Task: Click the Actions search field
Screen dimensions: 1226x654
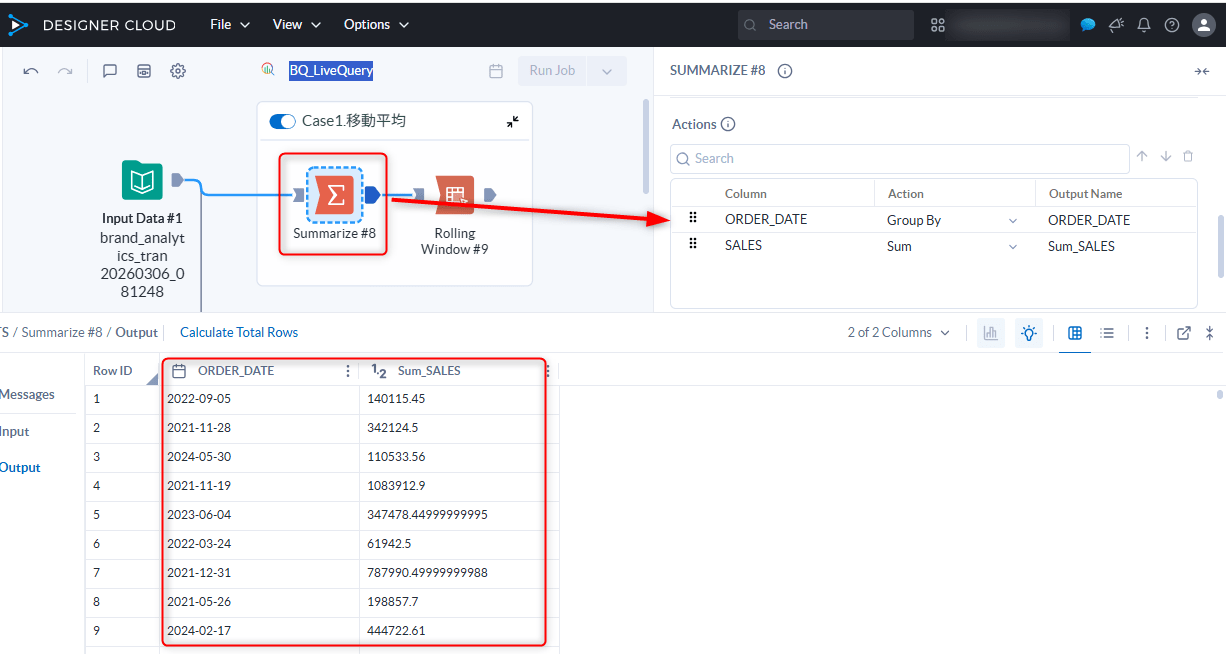Action: click(x=900, y=159)
